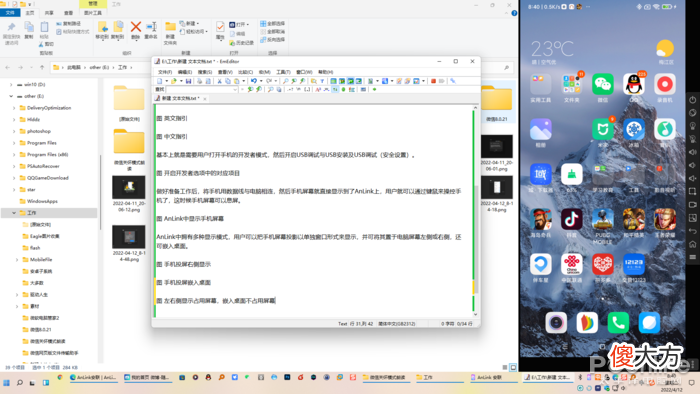Select thumbnail 2022-04-11_20-06-12.png
The width and height of the screenshot is (700, 394).
click(x=129, y=193)
